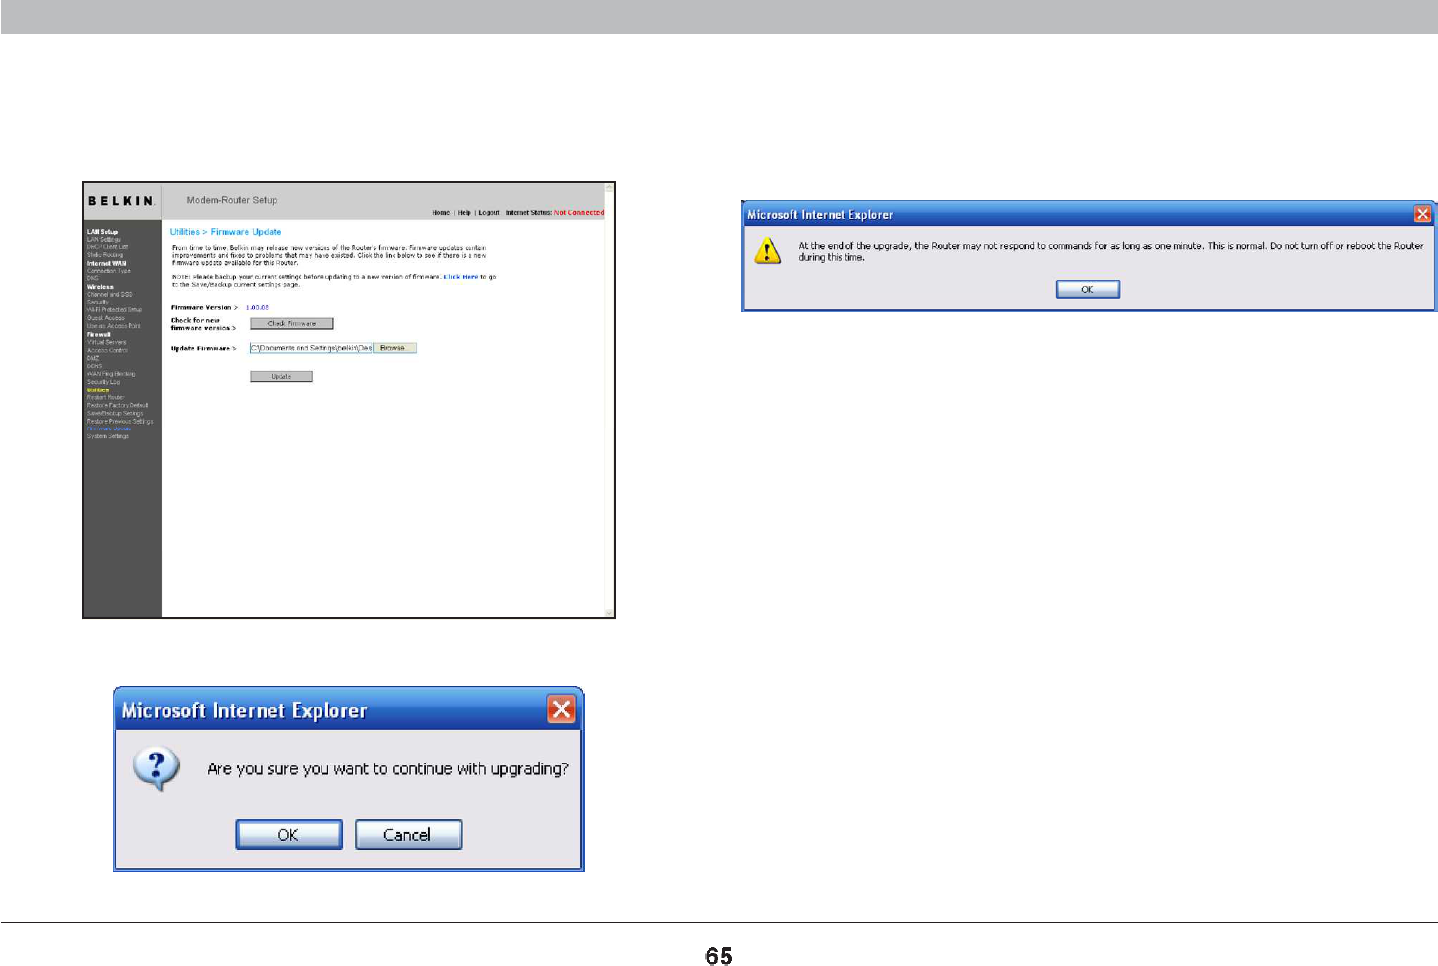Select the 'LAN Setup' sidebar heading
Image resolution: width=1438 pixels, height=966 pixels.
tap(102, 232)
